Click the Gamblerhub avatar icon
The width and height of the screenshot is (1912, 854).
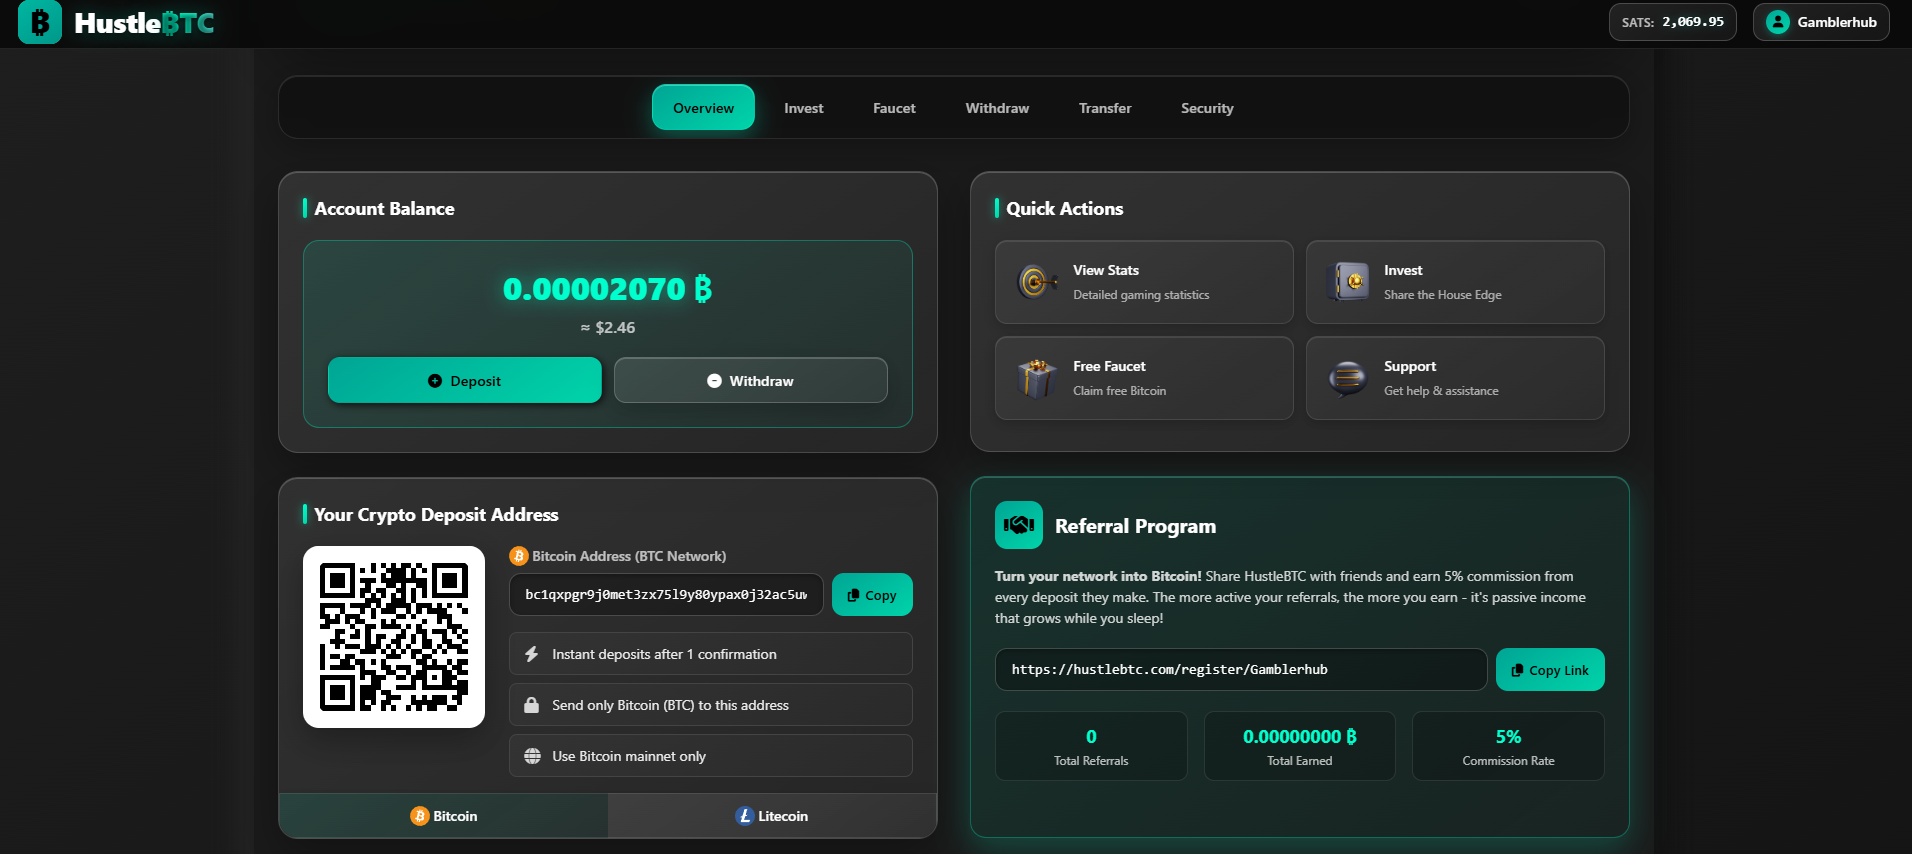coord(1777,22)
